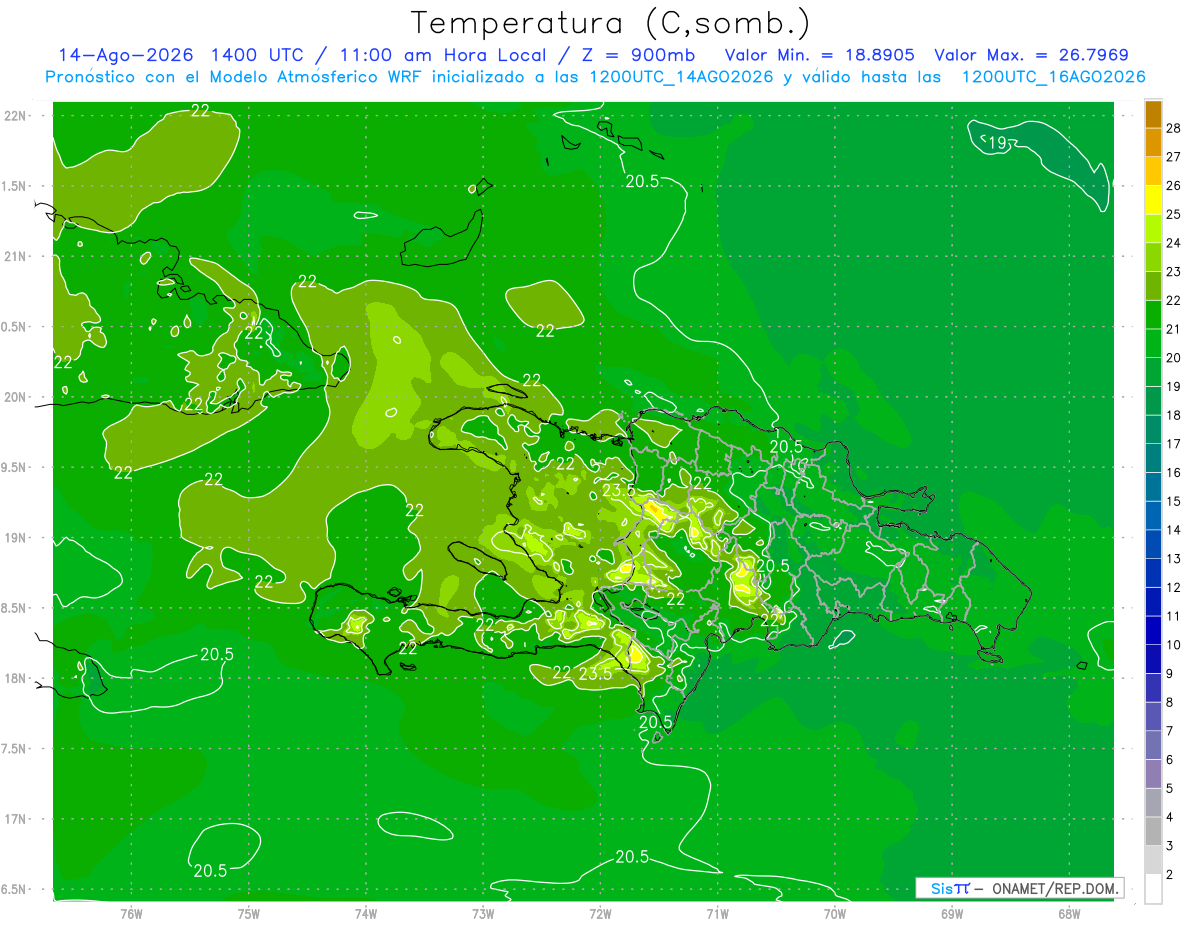Viewport: 1200px width, 927px height.
Task: Select the orange swatch between 27 and 28
Action: [x=1153, y=143]
